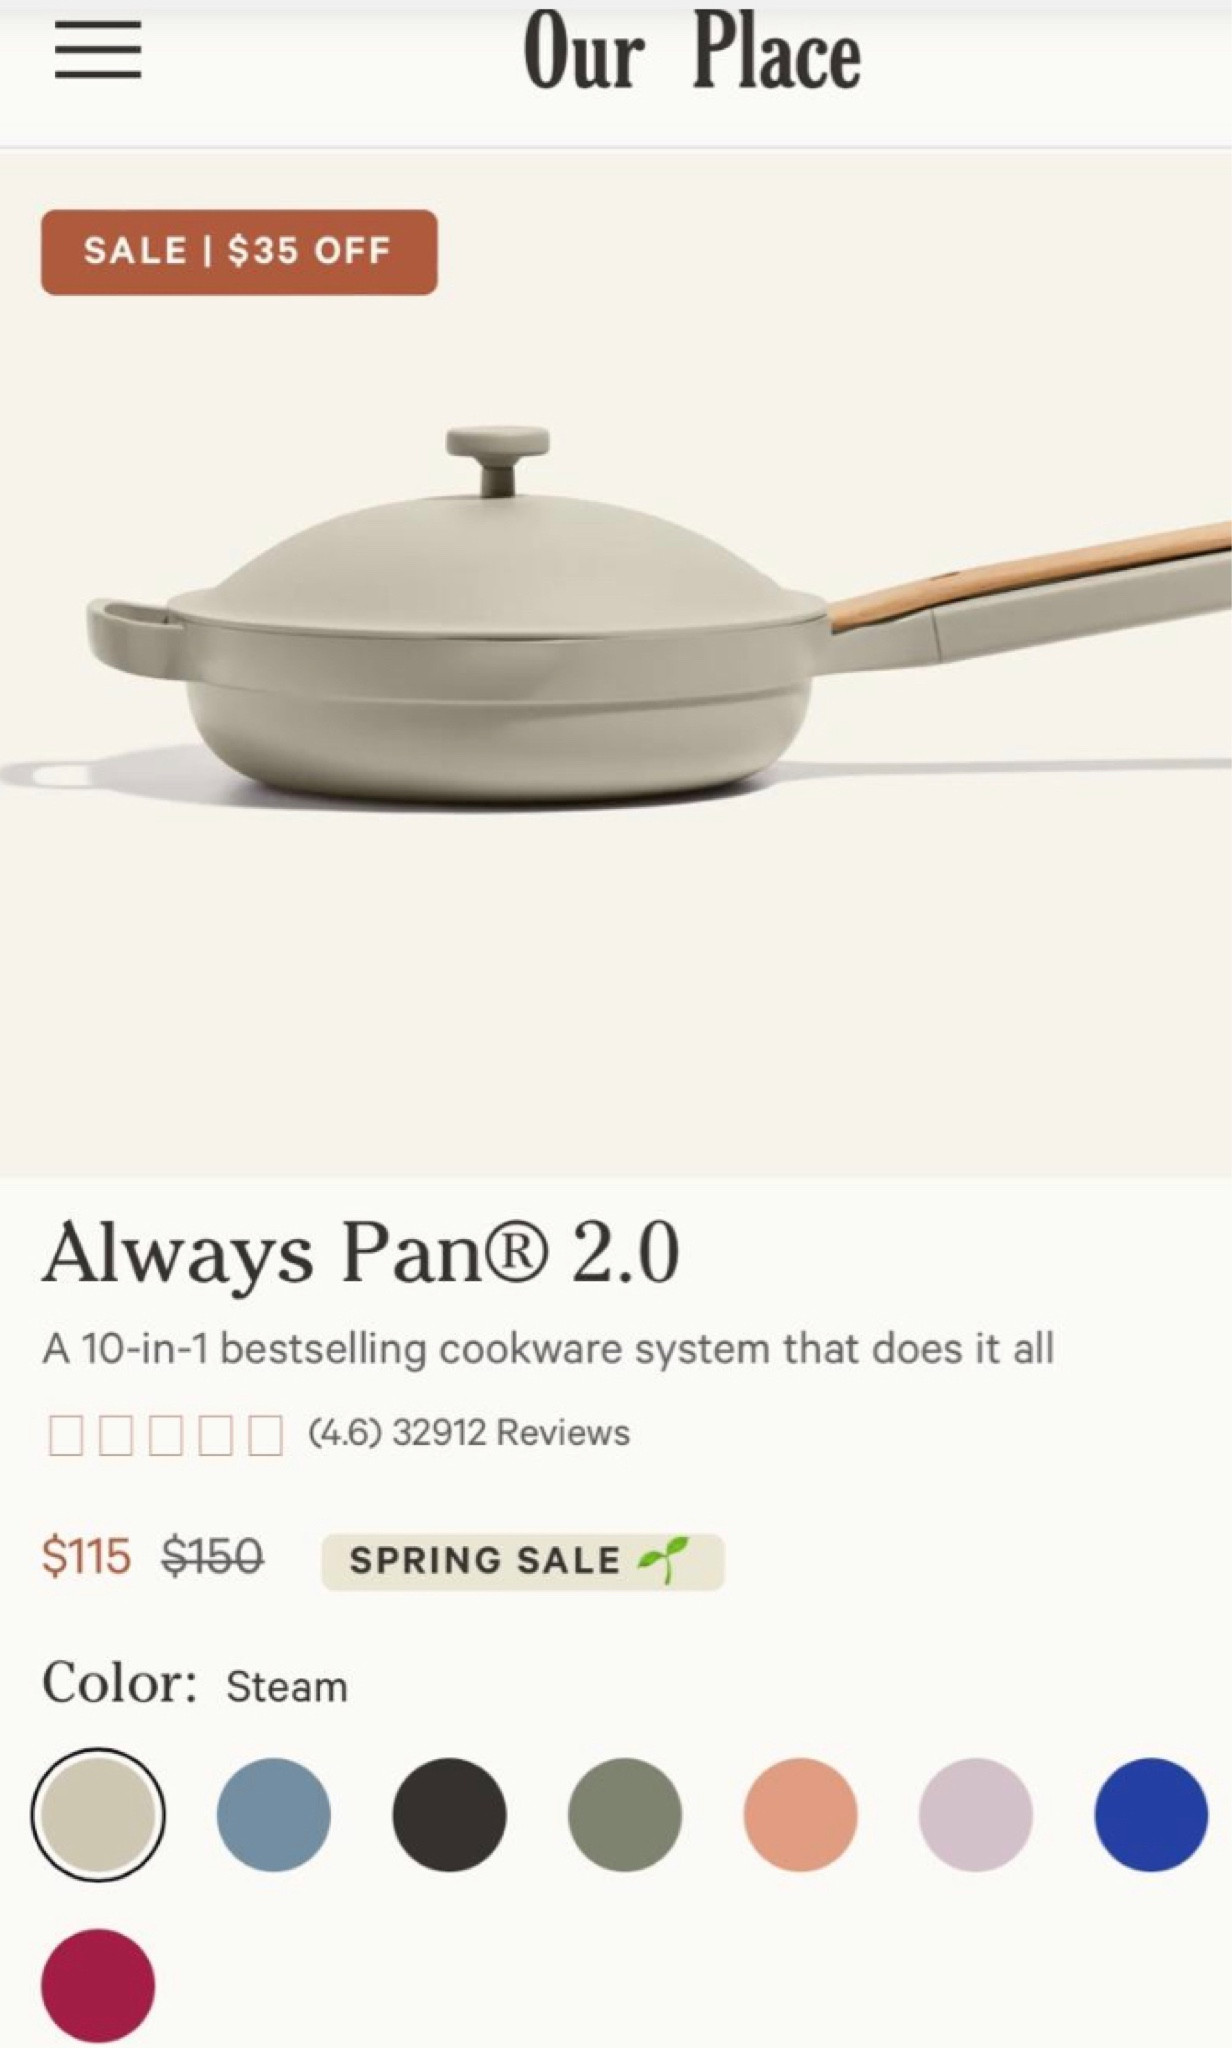Select the Steam beige color swatch
Screen dimensions: 1232x2048
coord(98,1814)
